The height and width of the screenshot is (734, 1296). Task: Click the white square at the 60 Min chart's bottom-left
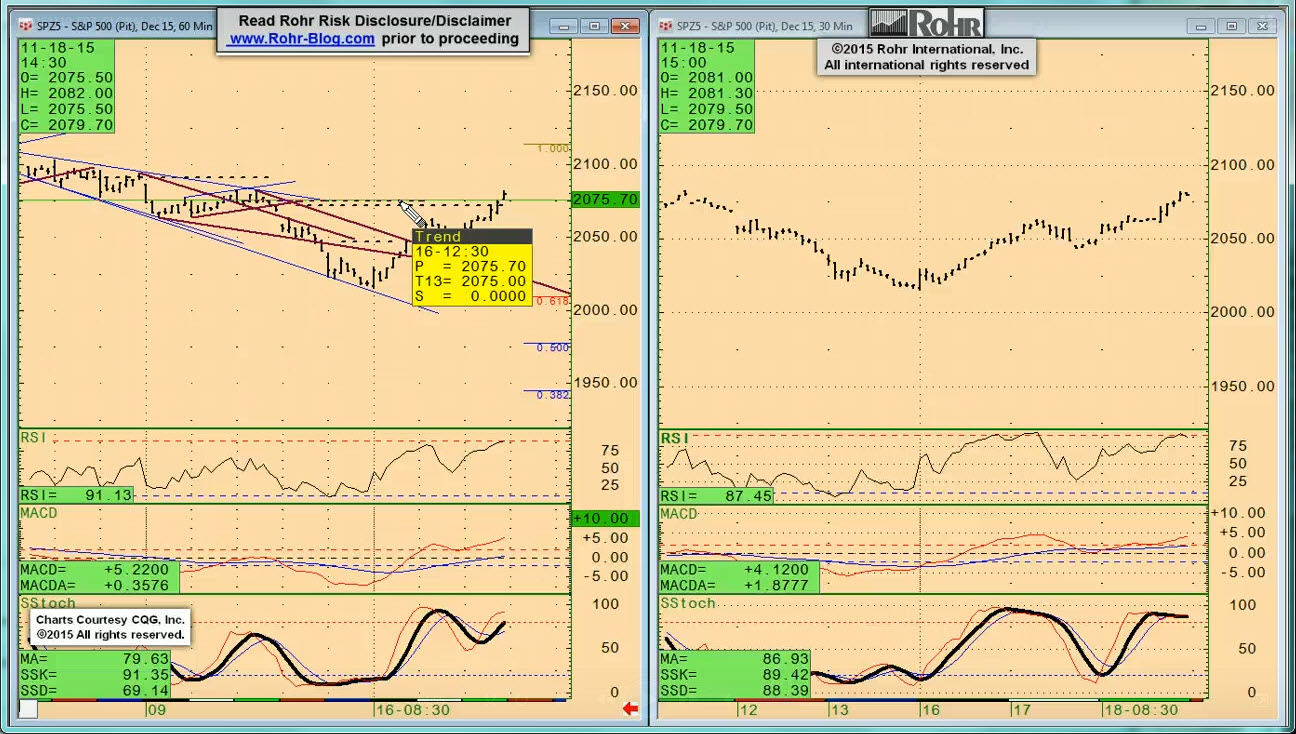[x=28, y=709]
